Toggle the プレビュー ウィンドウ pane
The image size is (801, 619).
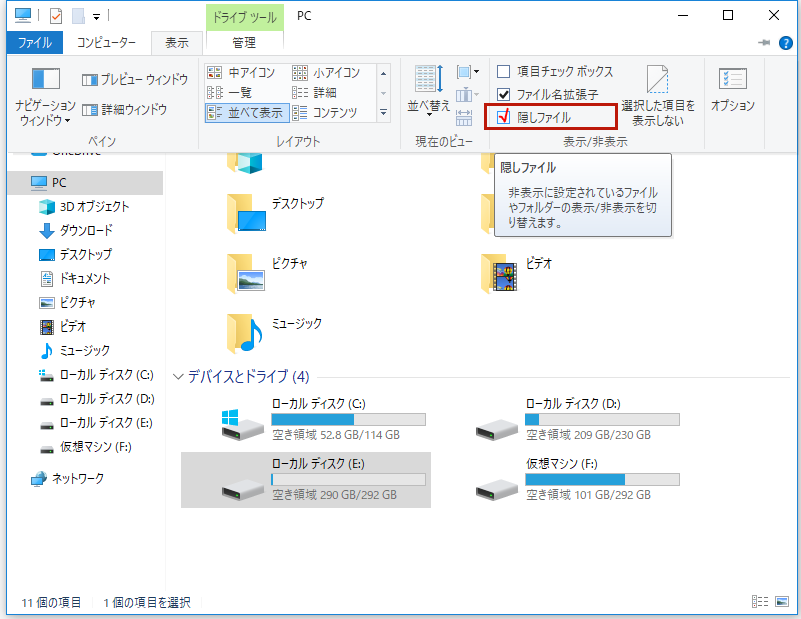point(135,79)
